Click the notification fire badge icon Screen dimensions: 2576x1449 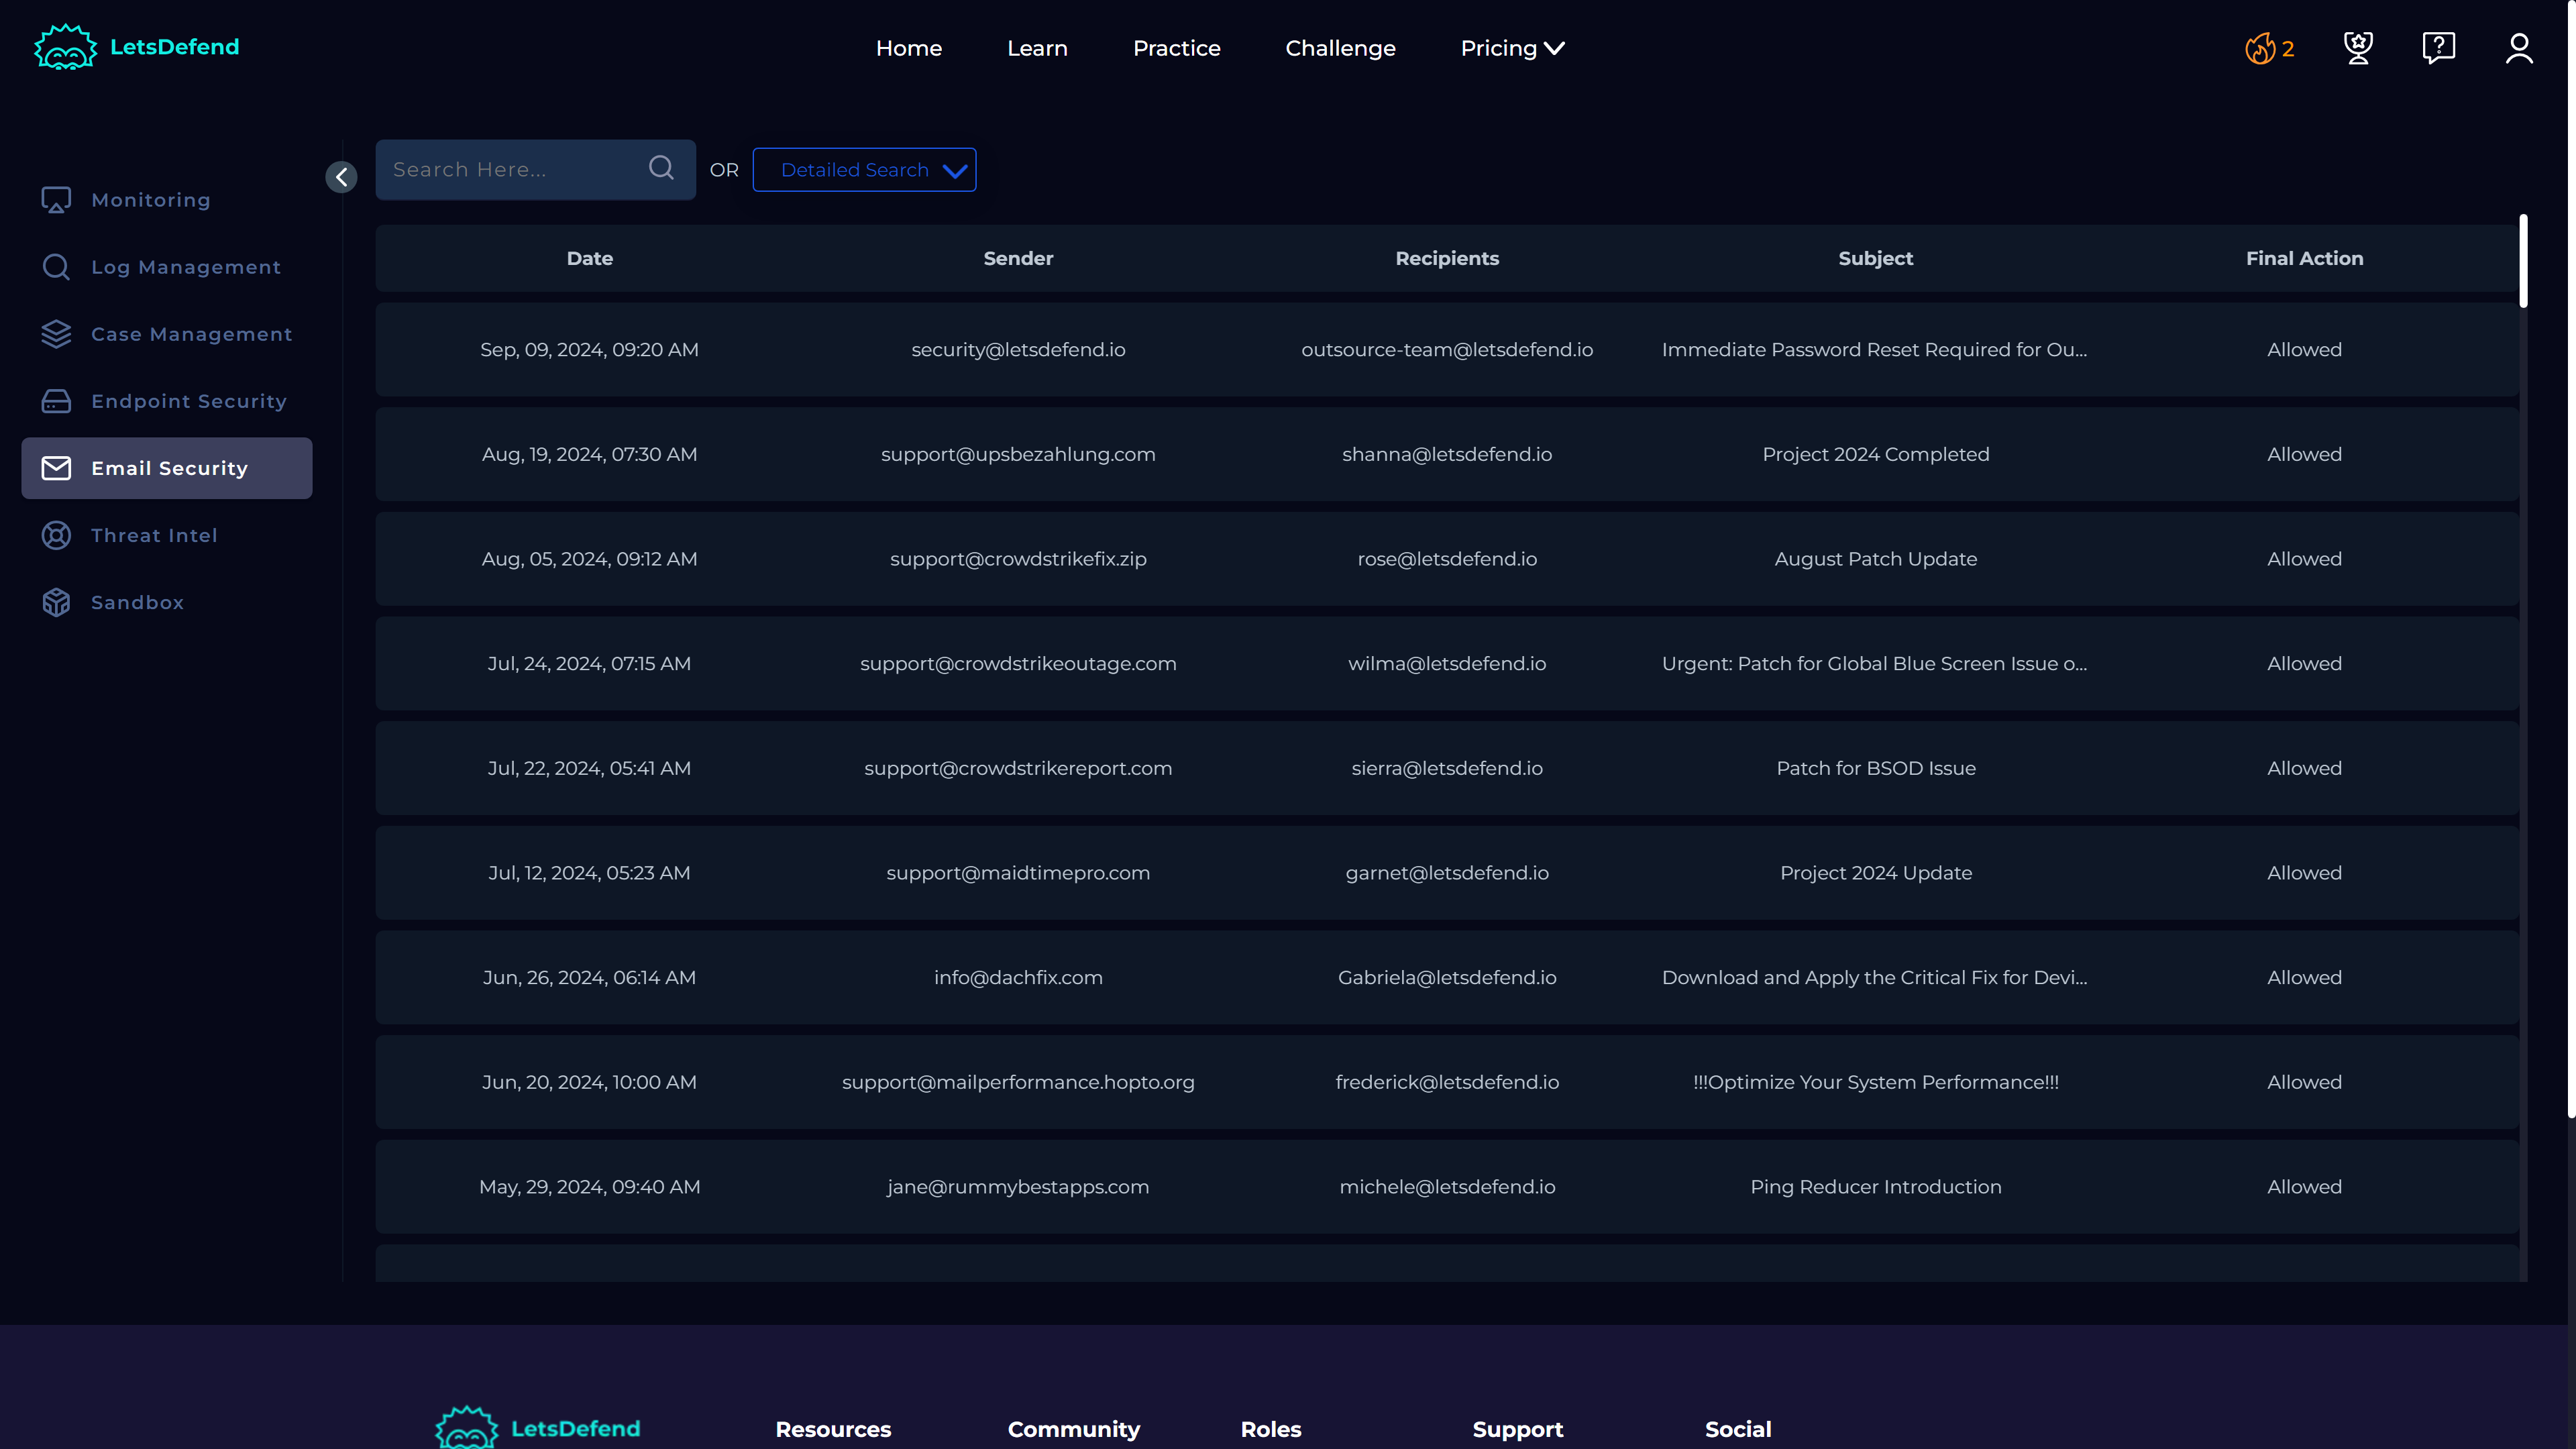pyautogui.click(x=2261, y=48)
